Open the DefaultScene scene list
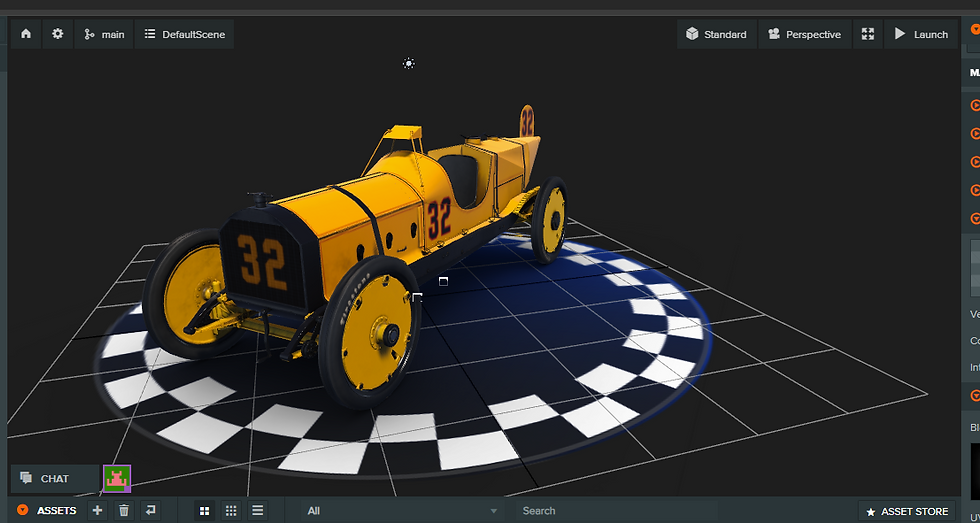 (184, 34)
